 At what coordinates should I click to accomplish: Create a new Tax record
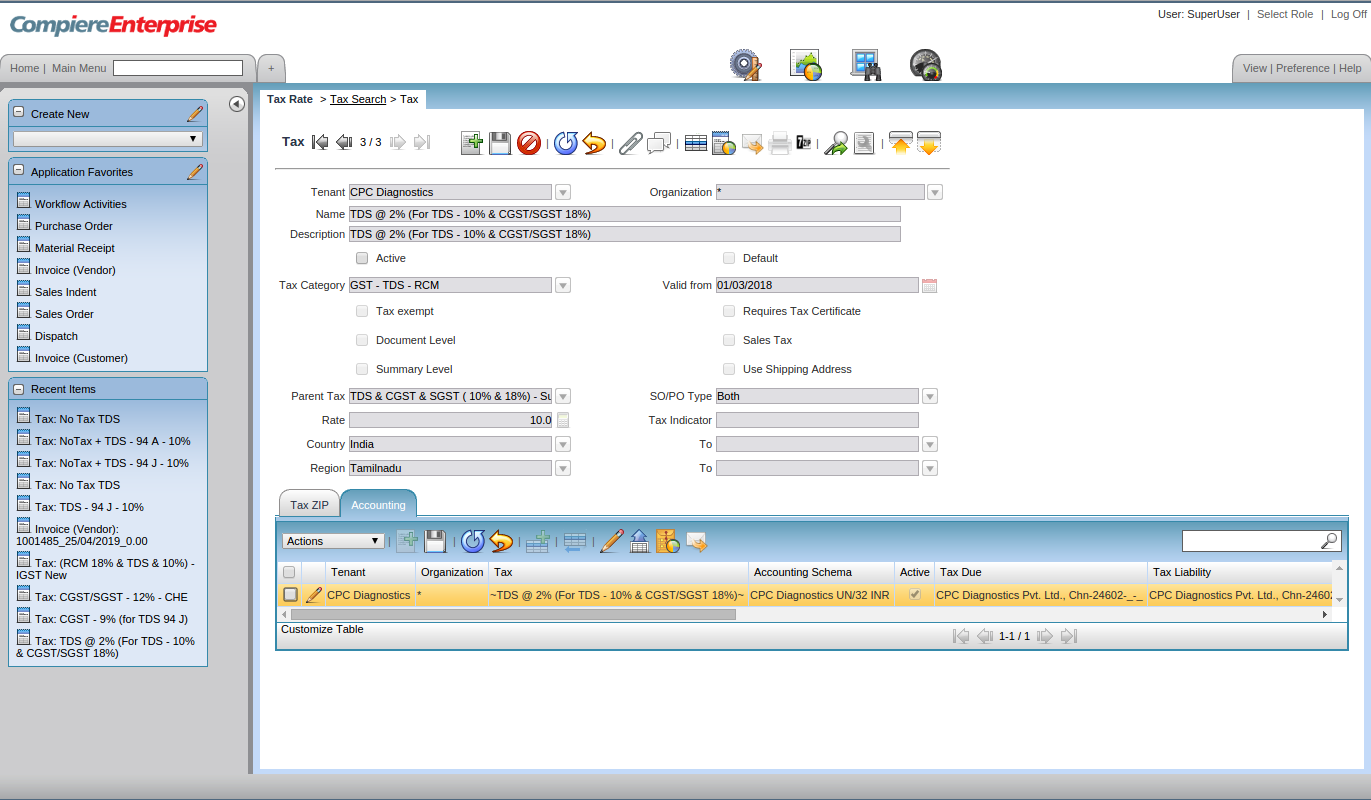(x=472, y=143)
